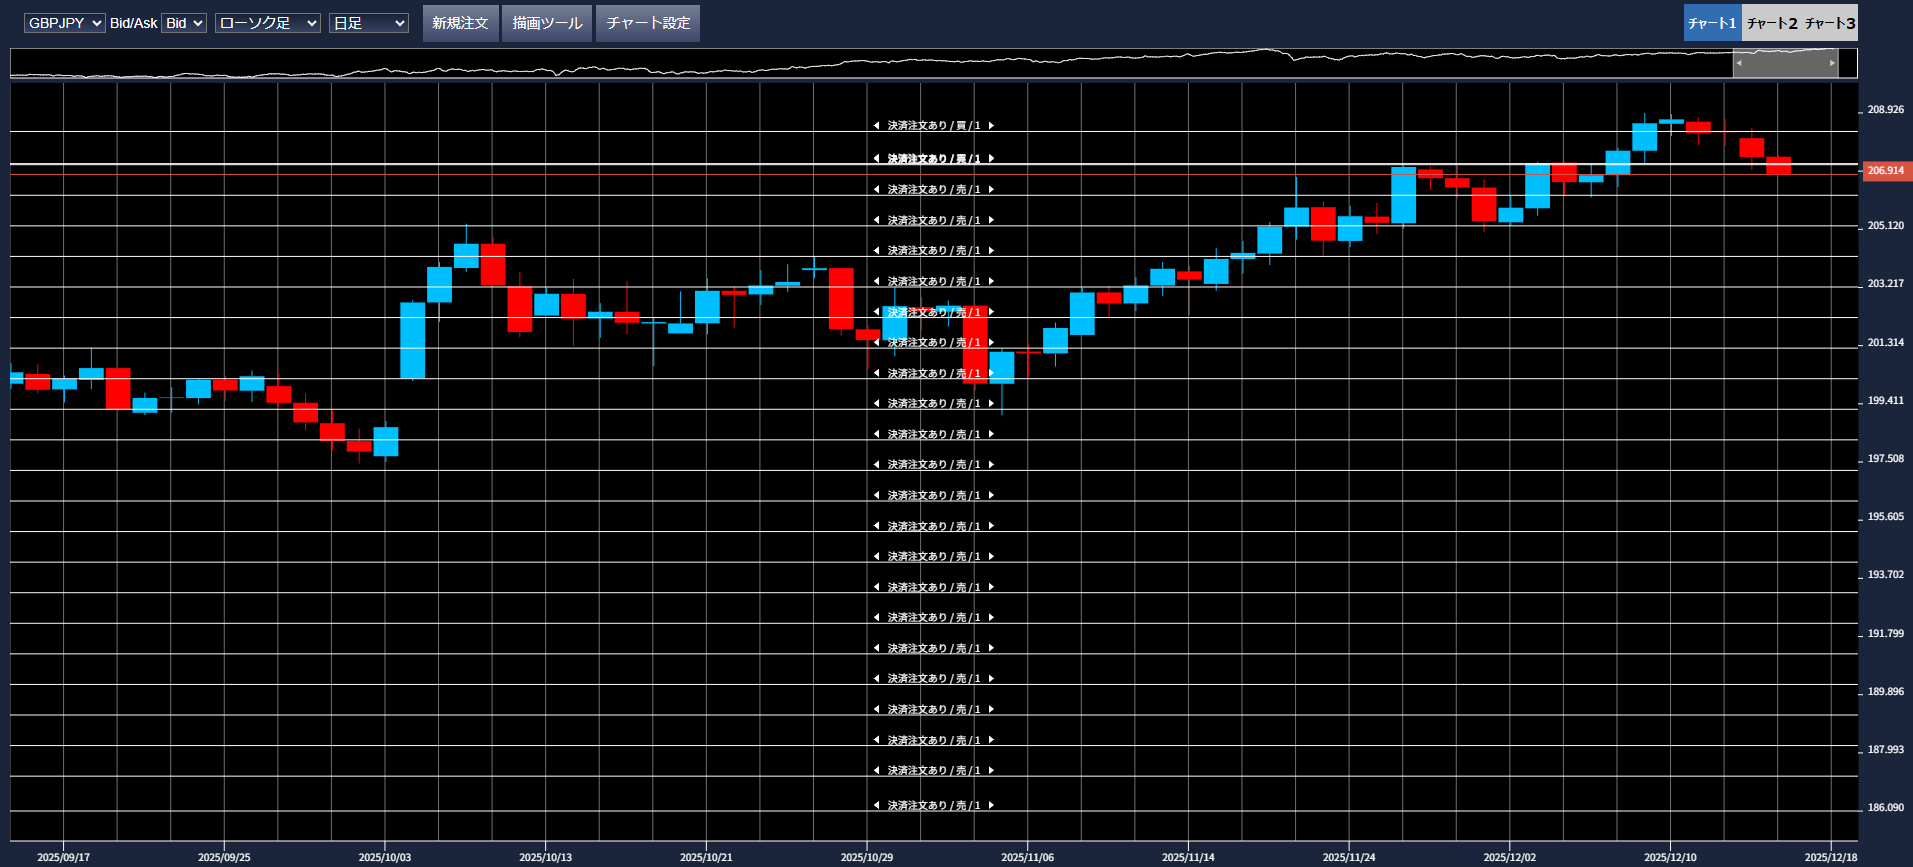Click right arrow of topmost buy order label

point(991,126)
